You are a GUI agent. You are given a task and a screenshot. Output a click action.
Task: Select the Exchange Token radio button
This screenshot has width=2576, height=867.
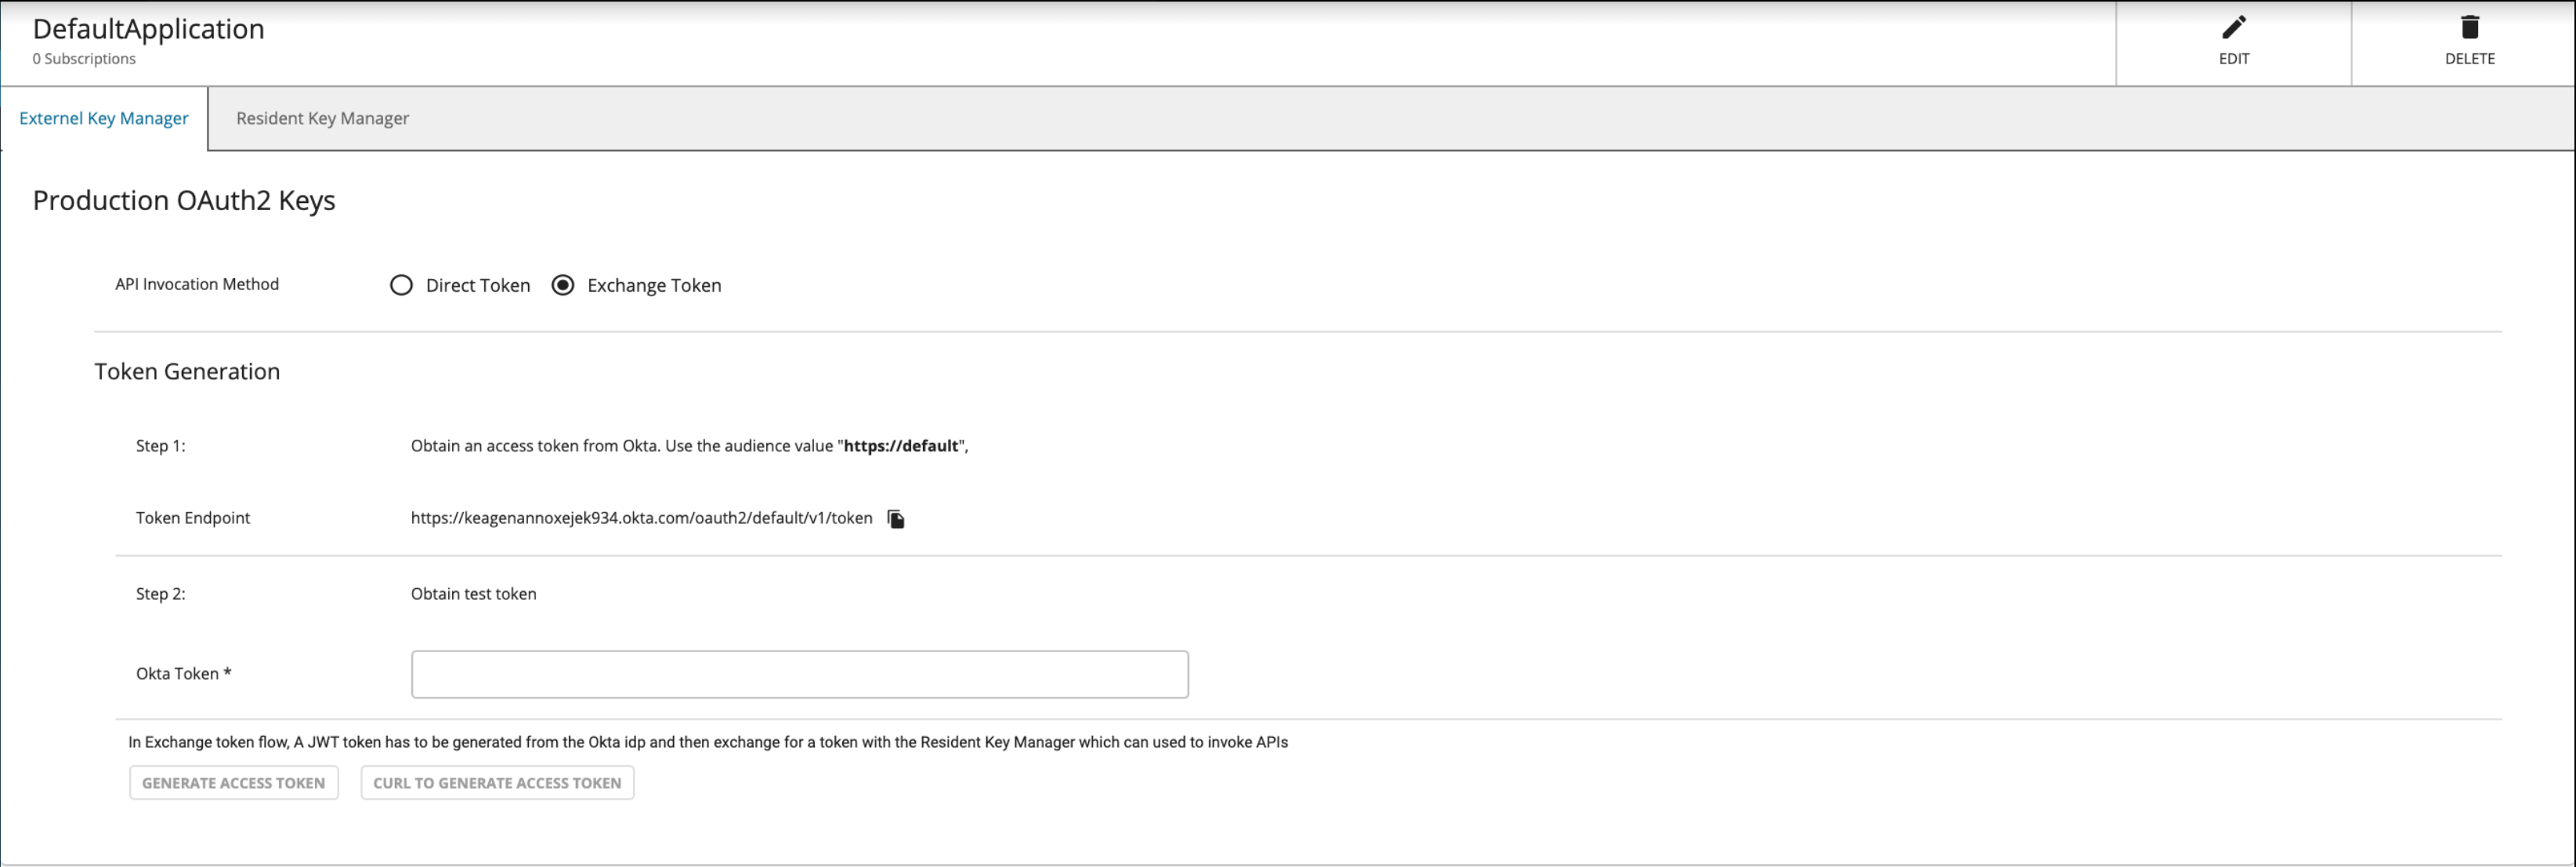coord(563,285)
